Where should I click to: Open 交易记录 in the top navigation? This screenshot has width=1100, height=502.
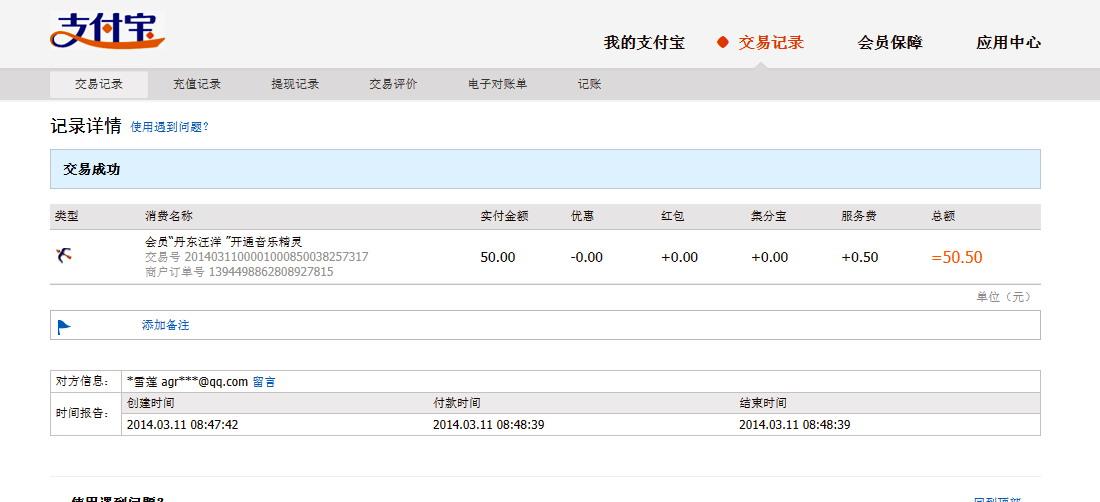(771, 43)
